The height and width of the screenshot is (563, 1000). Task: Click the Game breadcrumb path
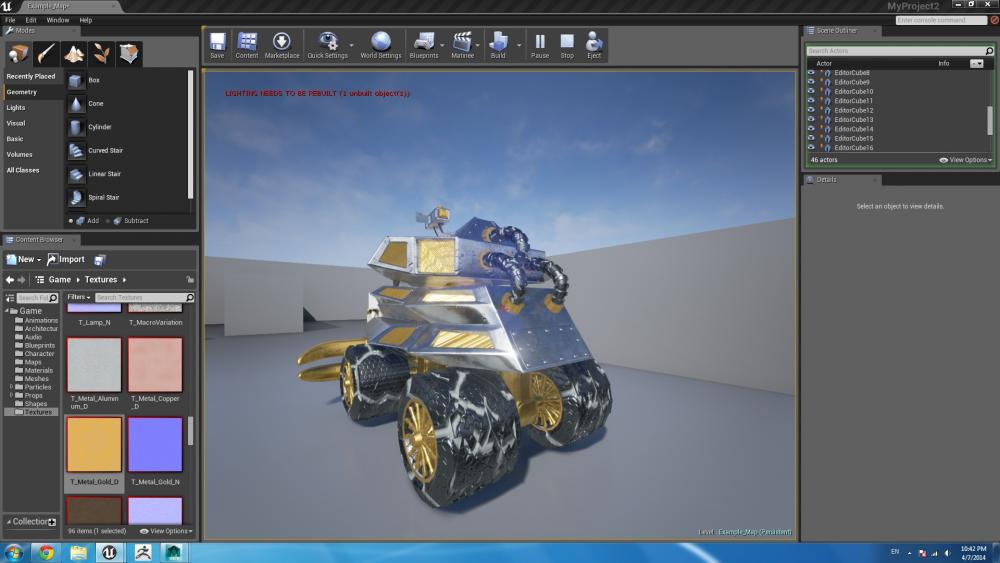[x=59, y=280]
